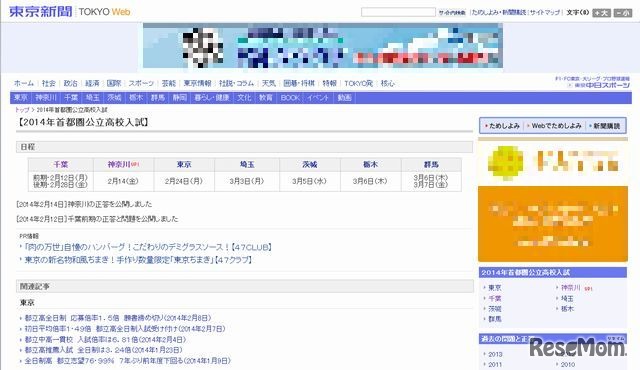The width and height of the screenshot is (640, 370).
Task: Focus the site search input field
Action: (x=398, y=12)
